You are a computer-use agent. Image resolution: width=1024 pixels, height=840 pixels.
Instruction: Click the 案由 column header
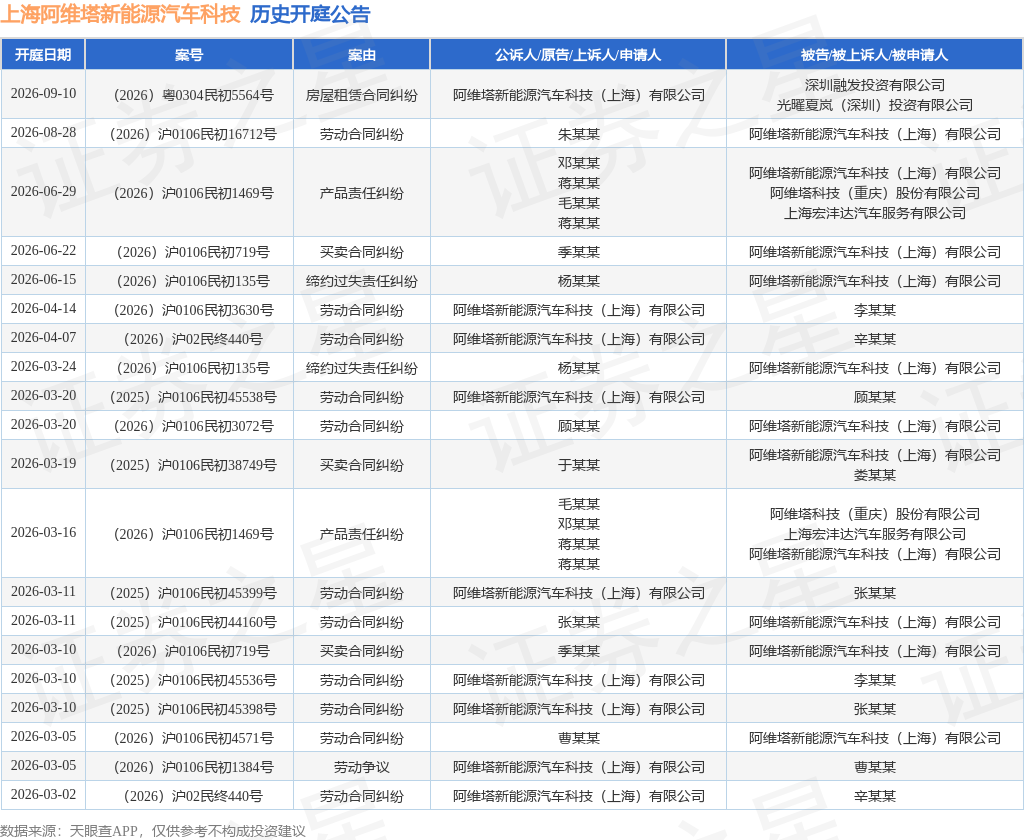point(361,55)
